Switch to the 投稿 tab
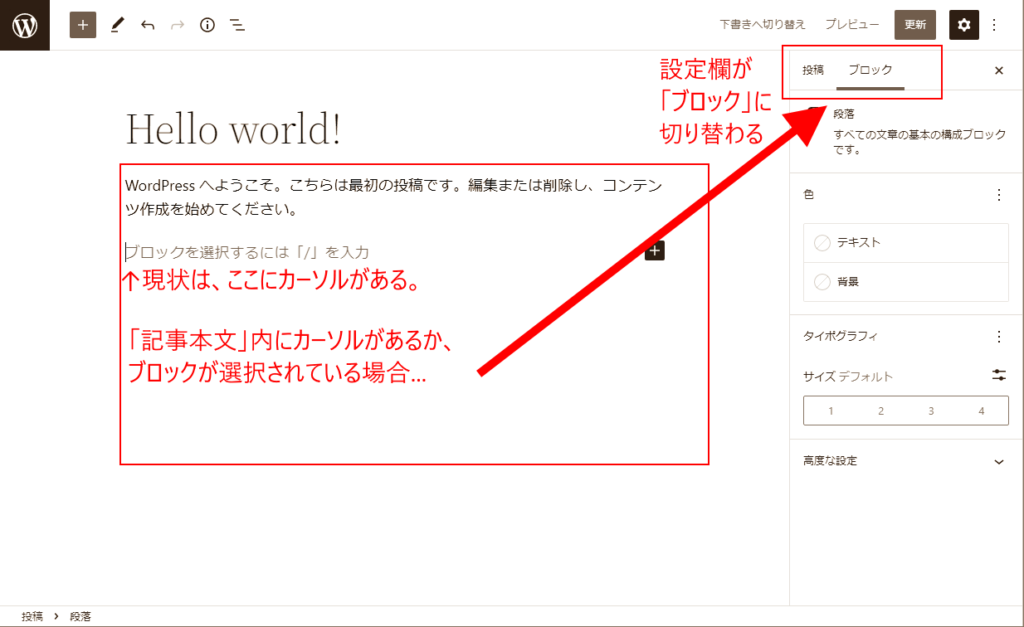The image size is (1024, 627). 813,70
